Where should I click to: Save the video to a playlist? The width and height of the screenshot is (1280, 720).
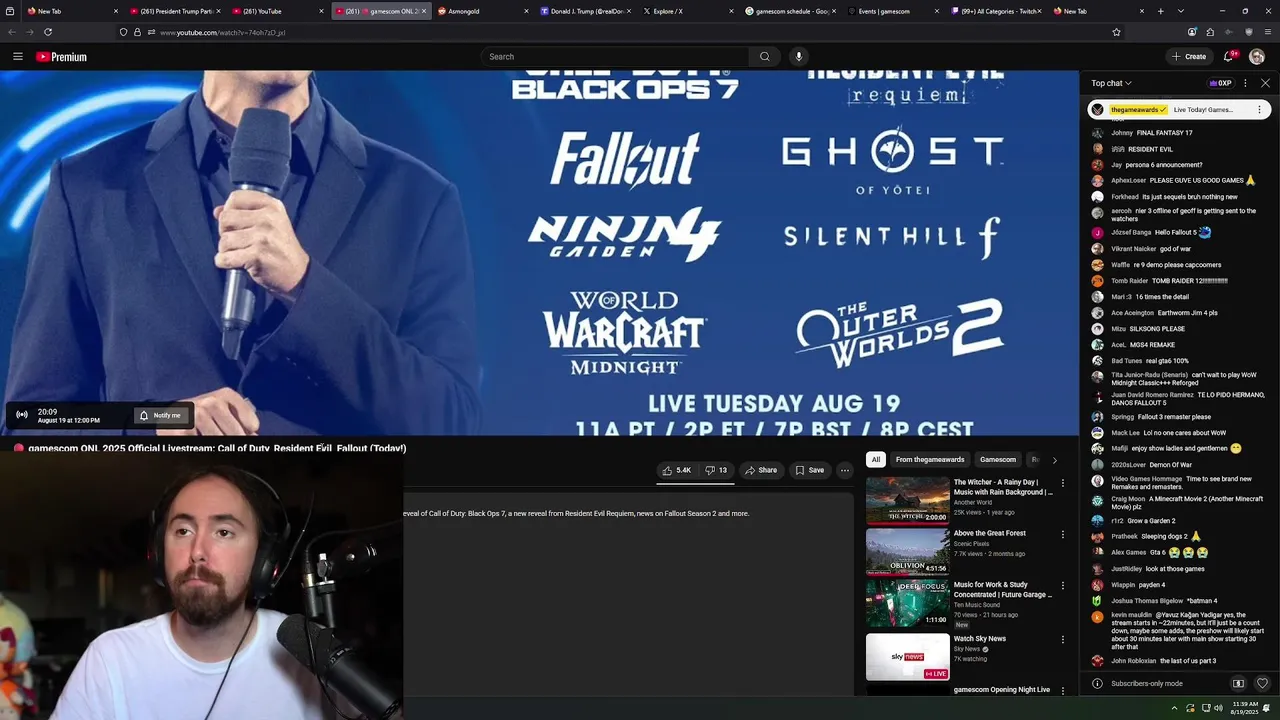click(810, 470)
